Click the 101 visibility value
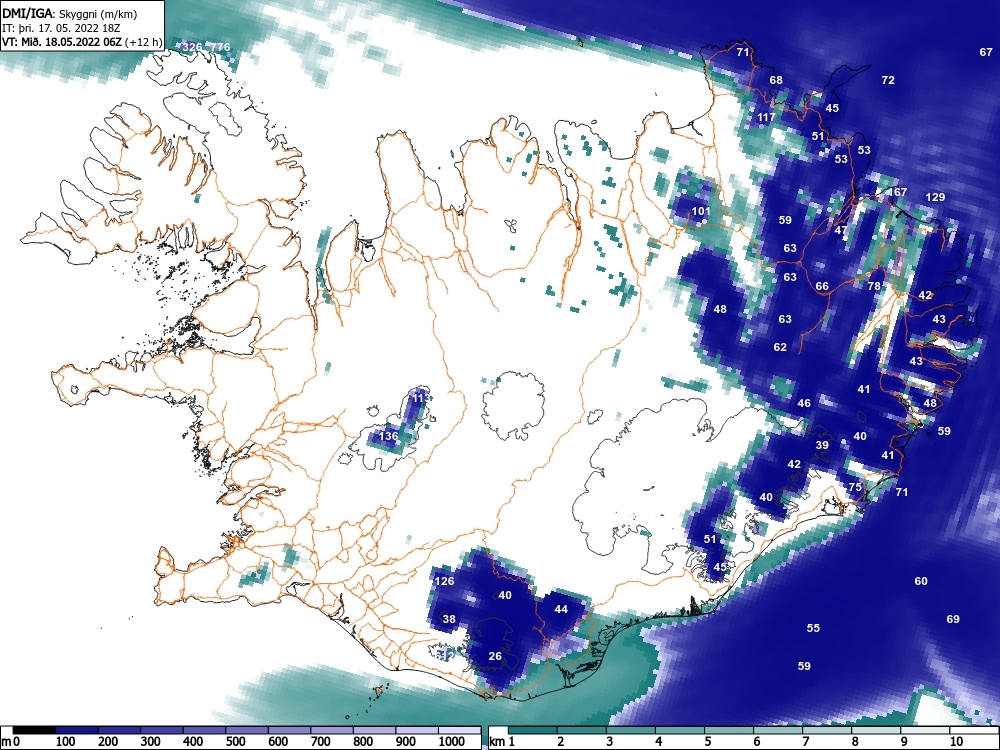Image resolution: width=1000 pixels, height=750 pixels. (700, 211)
